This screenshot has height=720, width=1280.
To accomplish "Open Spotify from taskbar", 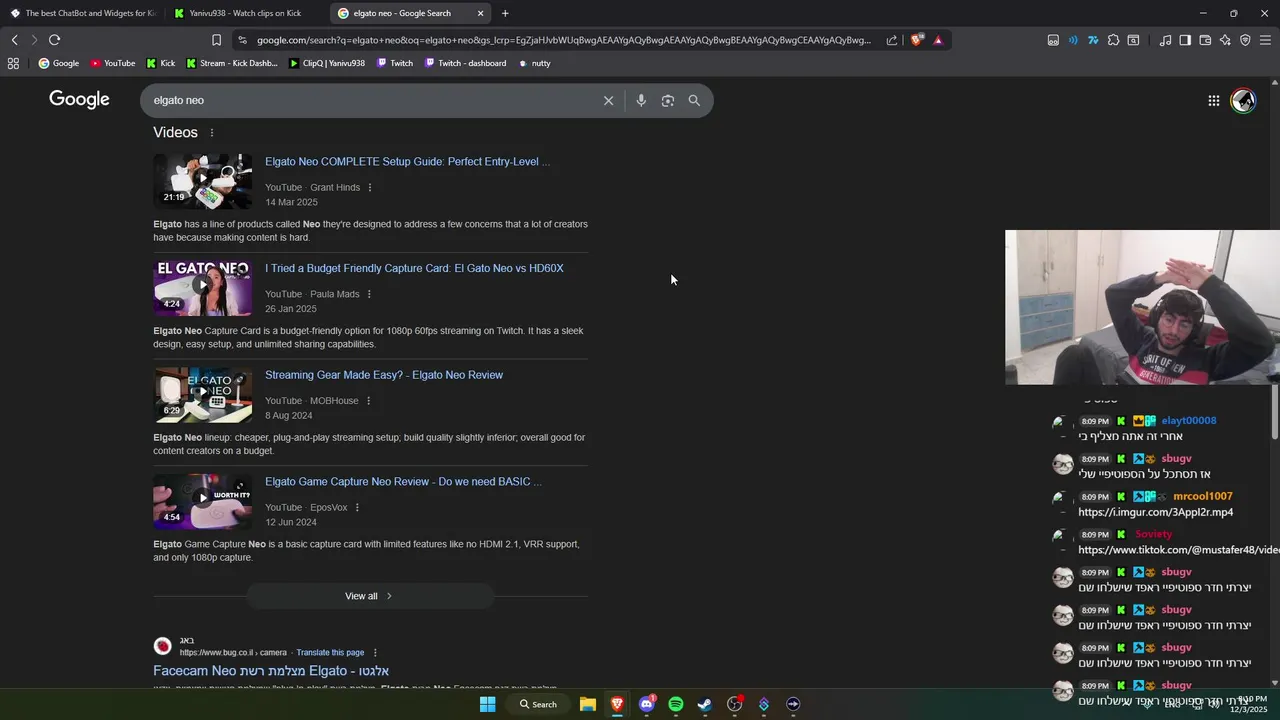I will click(x=676, y=704).
